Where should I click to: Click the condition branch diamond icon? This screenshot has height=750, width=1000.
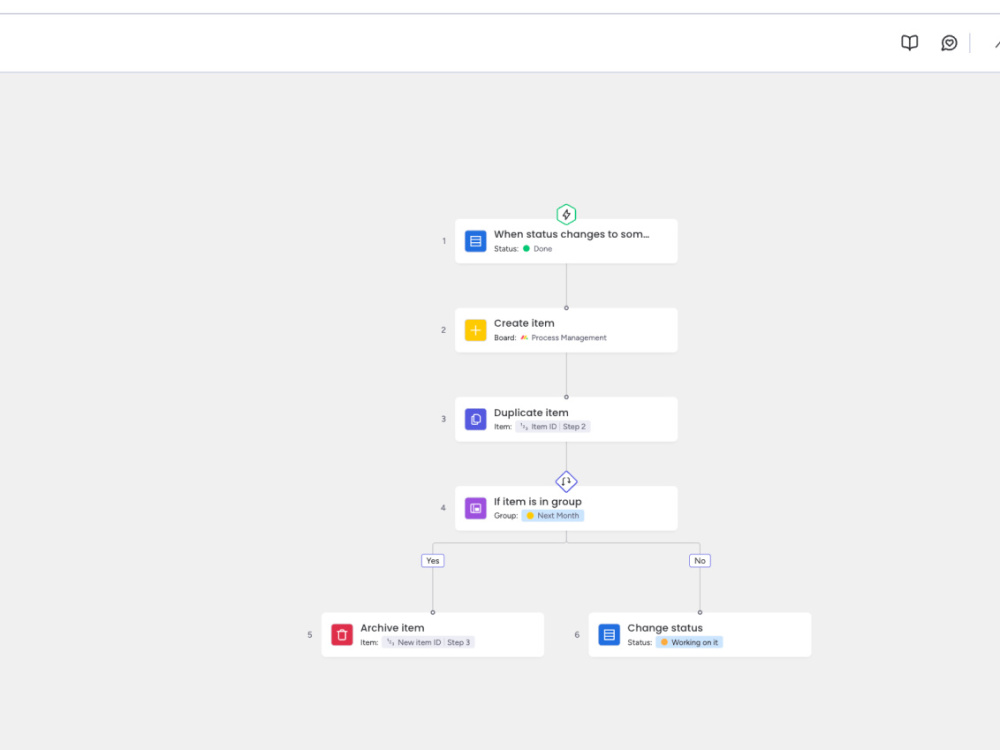(566, 482)
